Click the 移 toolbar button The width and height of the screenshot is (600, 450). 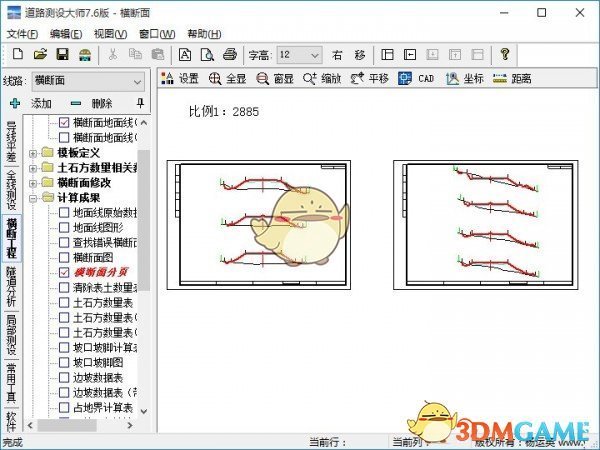tap(360, 55)
